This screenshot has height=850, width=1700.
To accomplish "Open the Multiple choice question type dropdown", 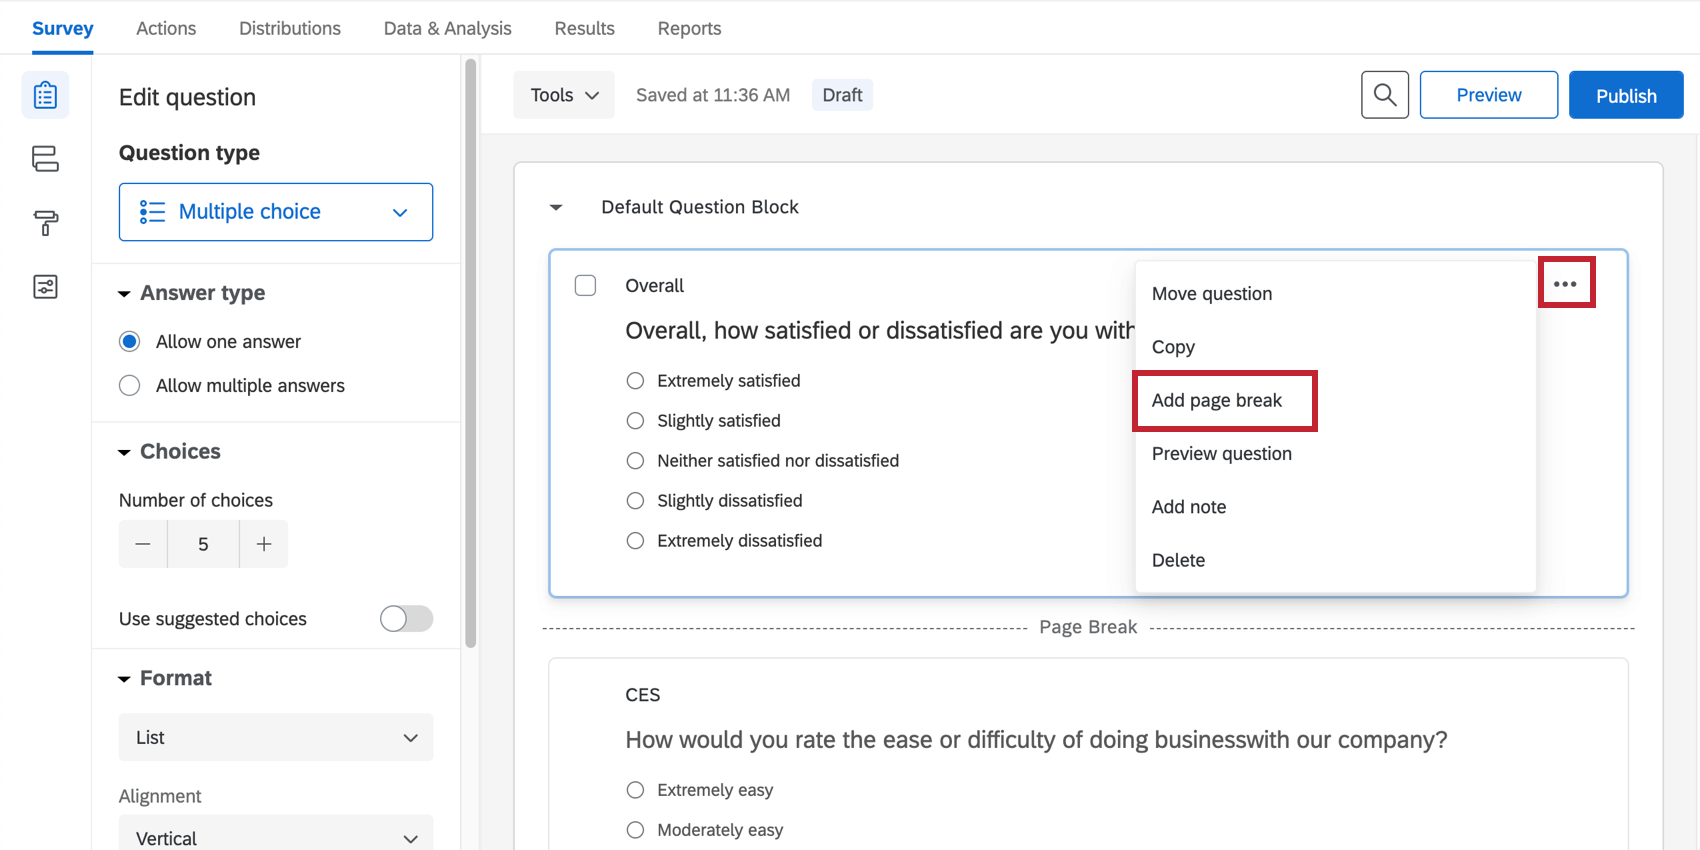I will [x=276, y=212].
